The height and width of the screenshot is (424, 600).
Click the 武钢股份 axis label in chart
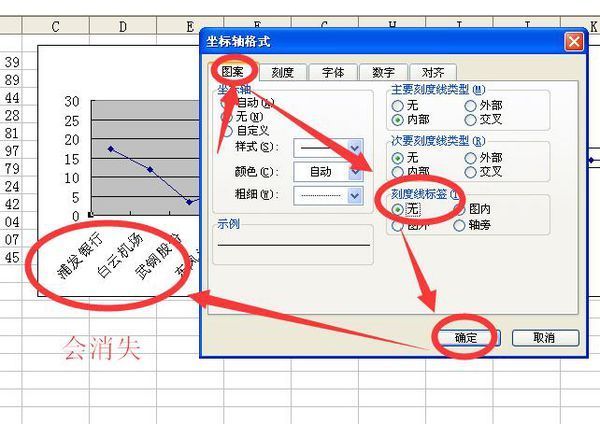(158, 256)
